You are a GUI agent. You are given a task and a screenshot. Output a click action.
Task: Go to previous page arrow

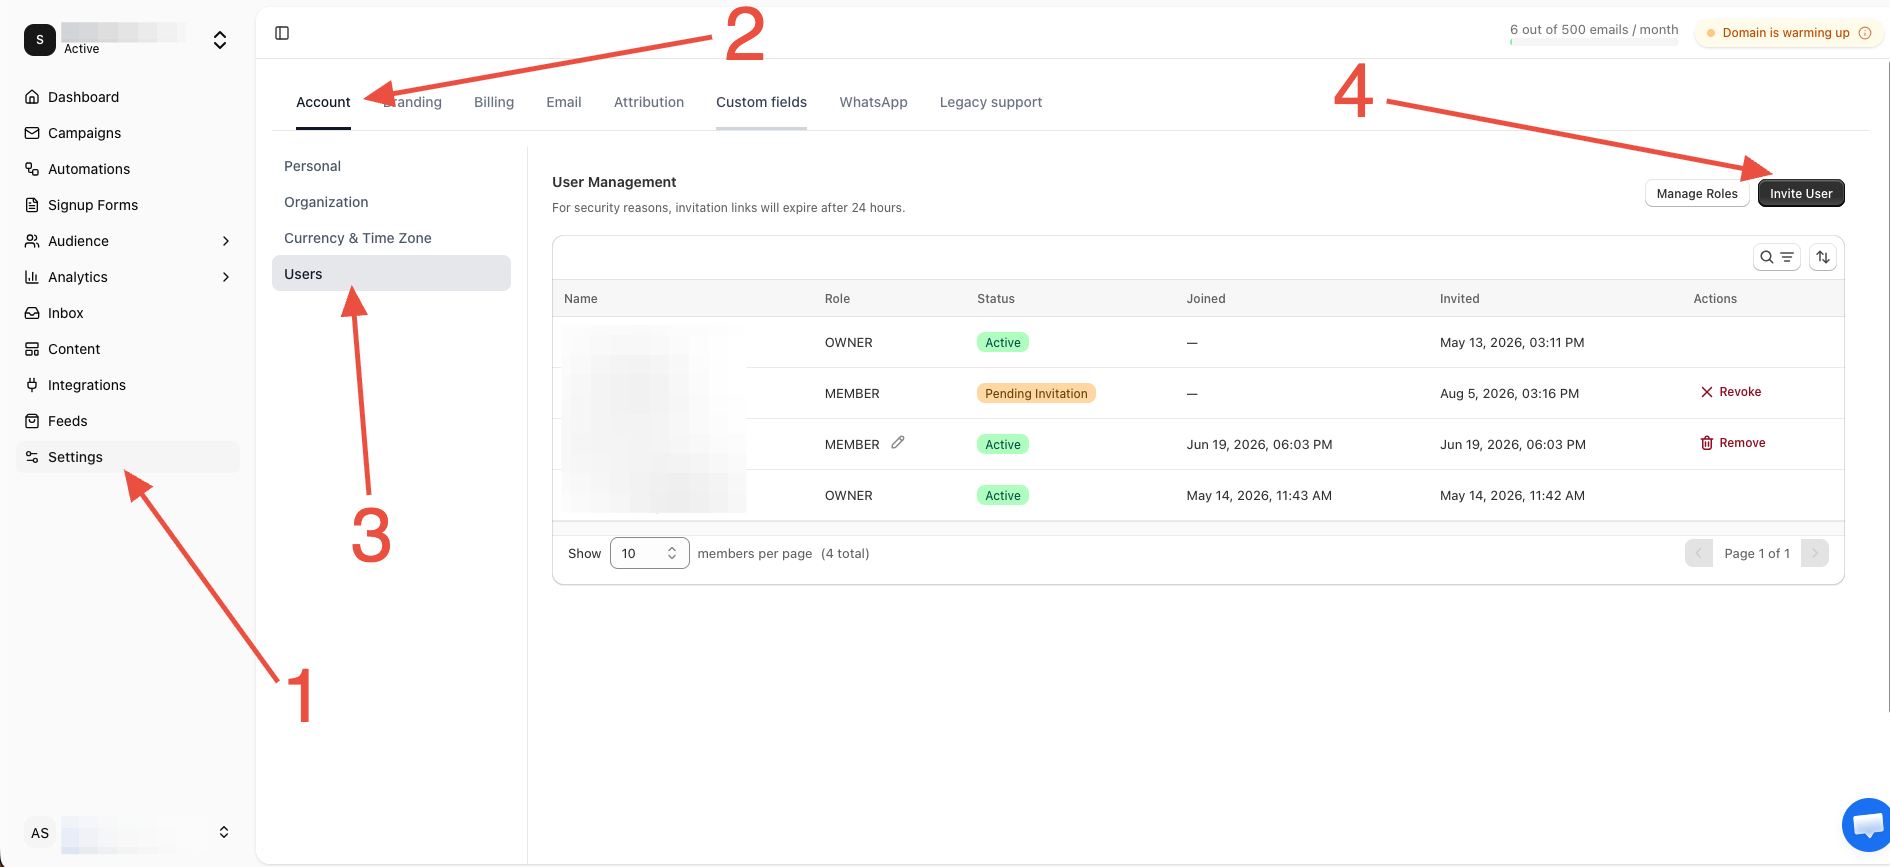(x=1699, y=553)
